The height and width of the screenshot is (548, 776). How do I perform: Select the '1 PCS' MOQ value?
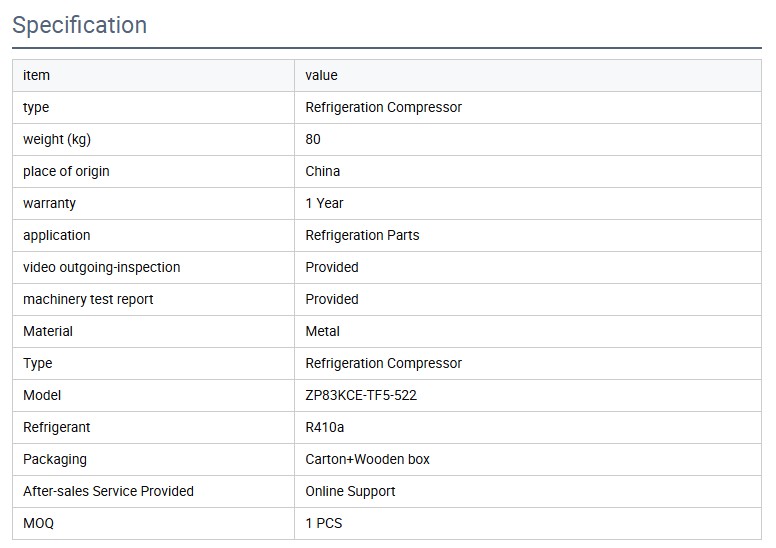(324, 523)
